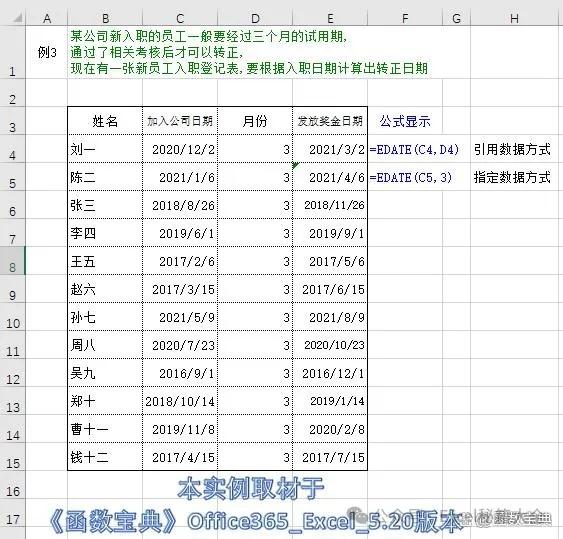Screen dimensions: 563x539
Task: Select row 12 header
Action: coord(13,373)
